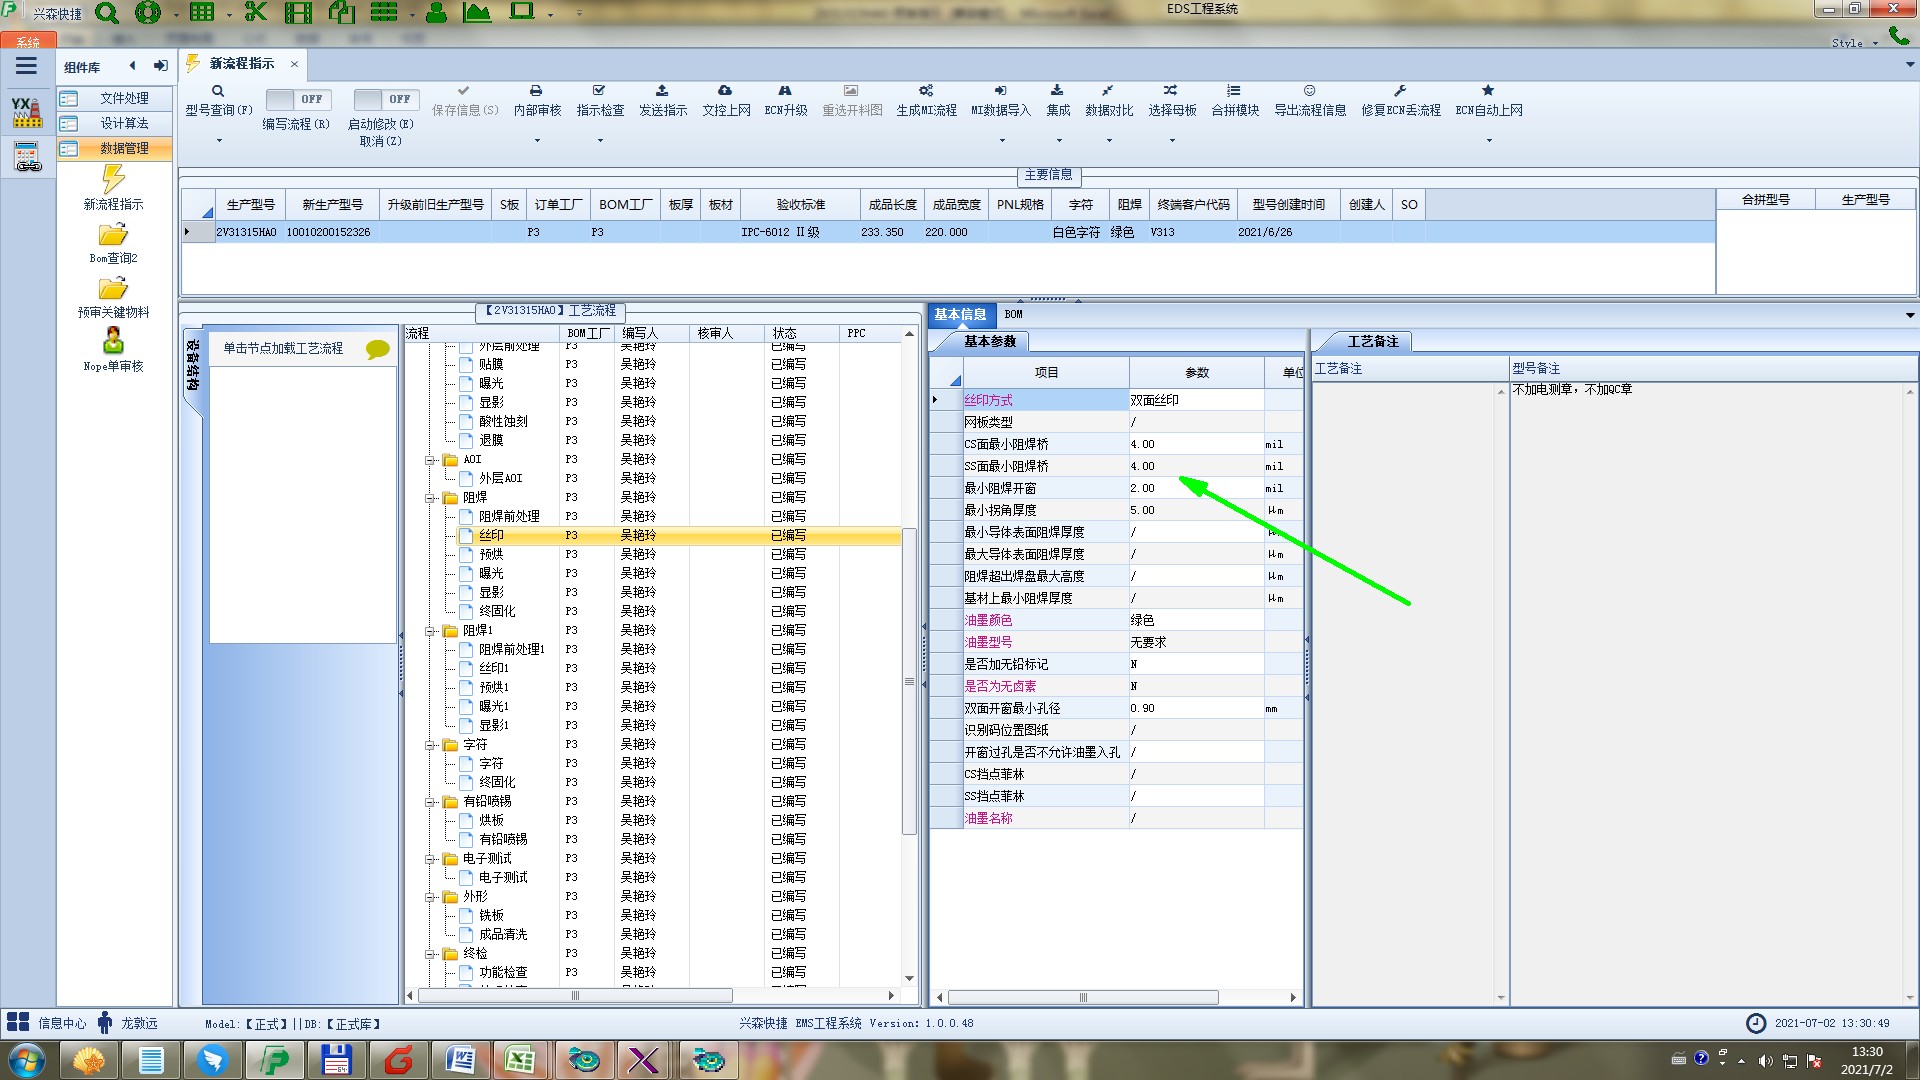The width and height of the screenshot is (1920, 1080).
Task: Open dropdown arrow under 型号查询
Action: [x=219, y=141]
